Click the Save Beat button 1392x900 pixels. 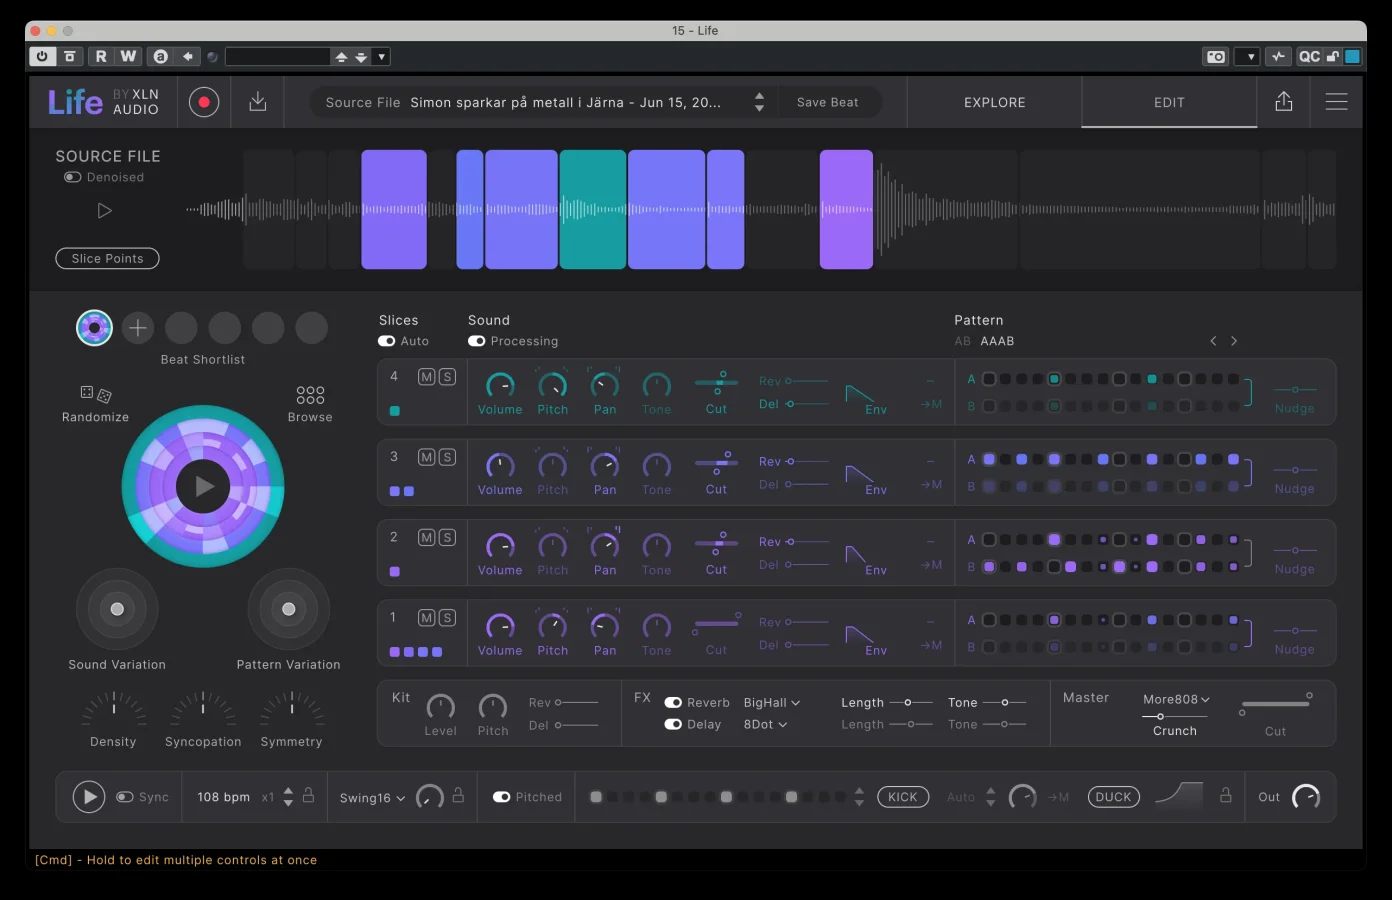827,101
